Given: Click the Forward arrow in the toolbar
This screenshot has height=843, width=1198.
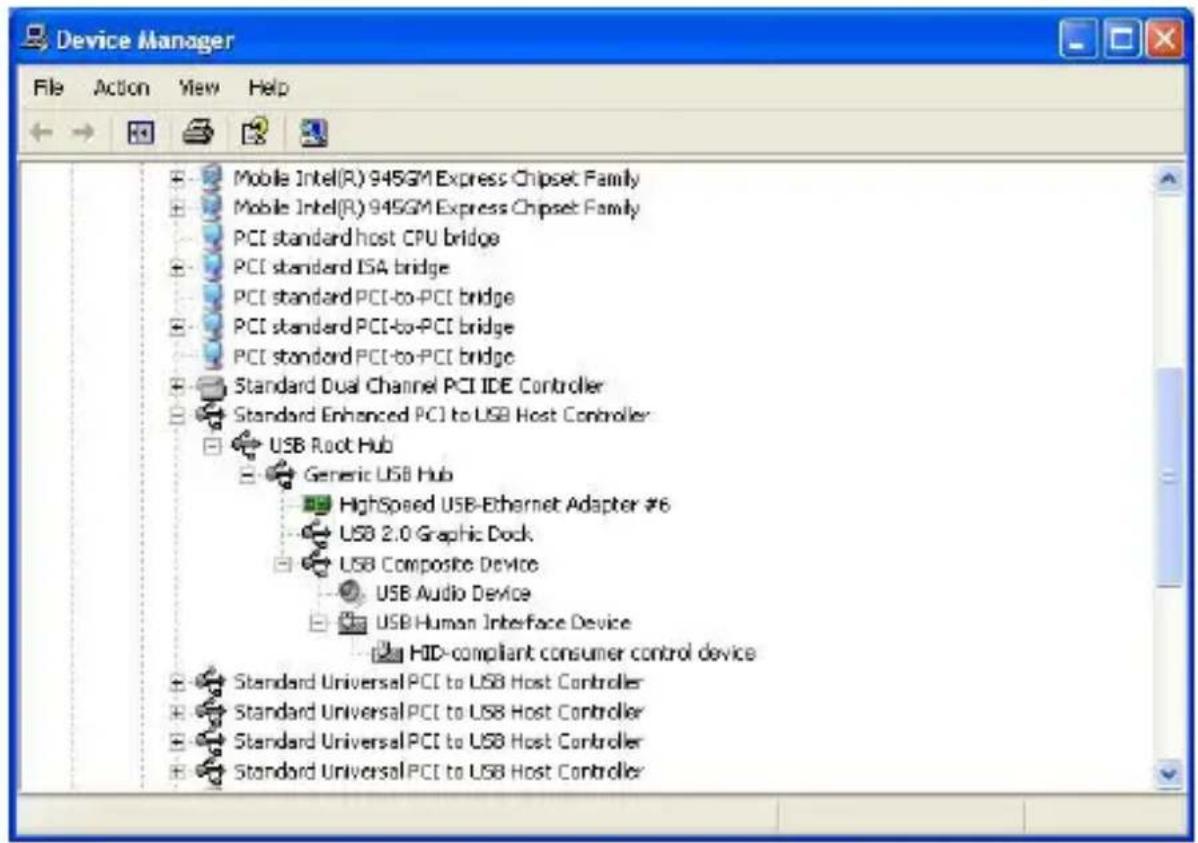Looking at the screenshot, I should [x=83, y=133].
